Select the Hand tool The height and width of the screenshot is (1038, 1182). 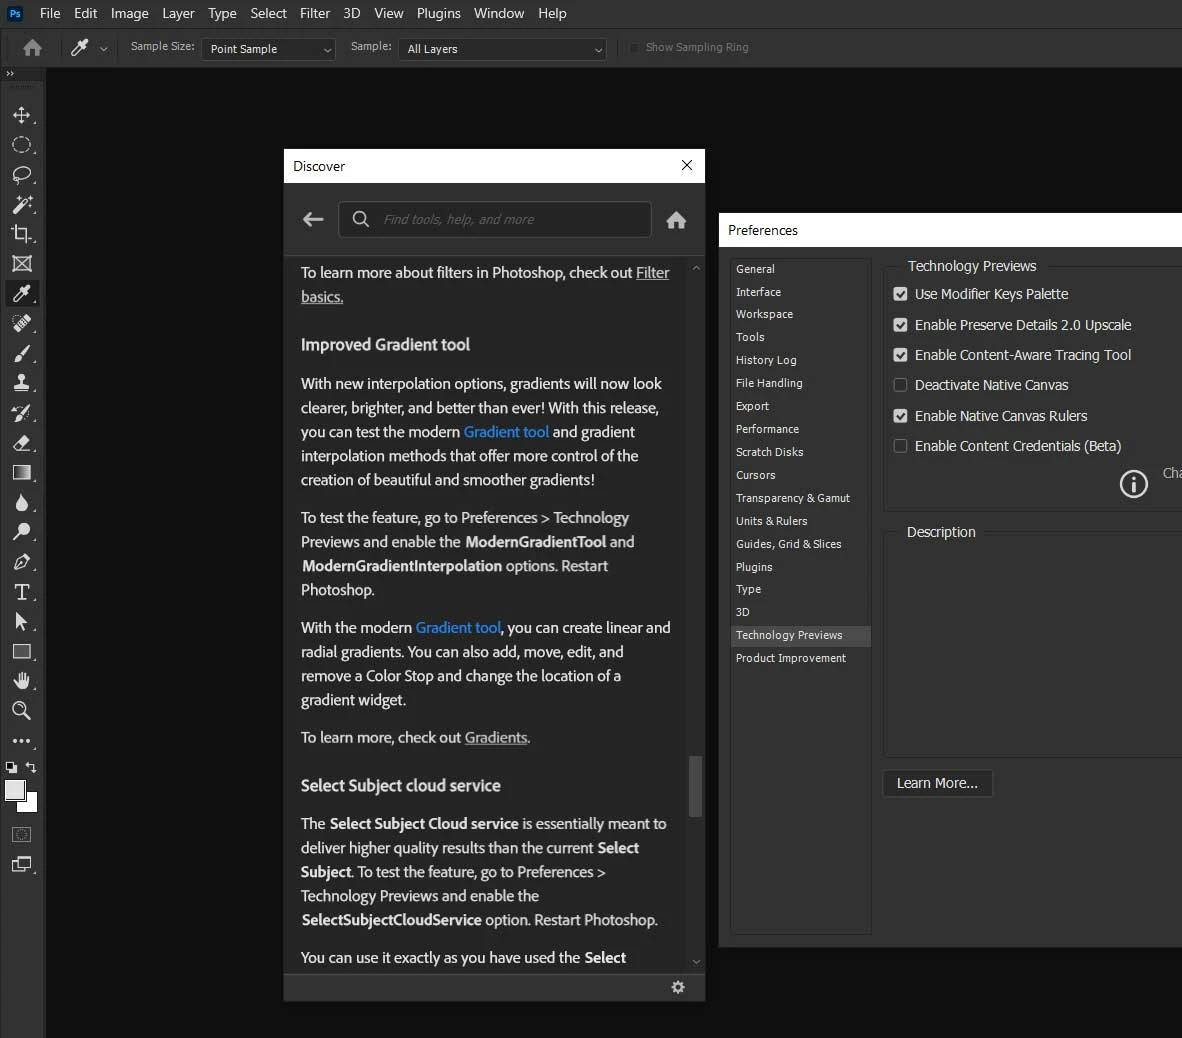22,681
